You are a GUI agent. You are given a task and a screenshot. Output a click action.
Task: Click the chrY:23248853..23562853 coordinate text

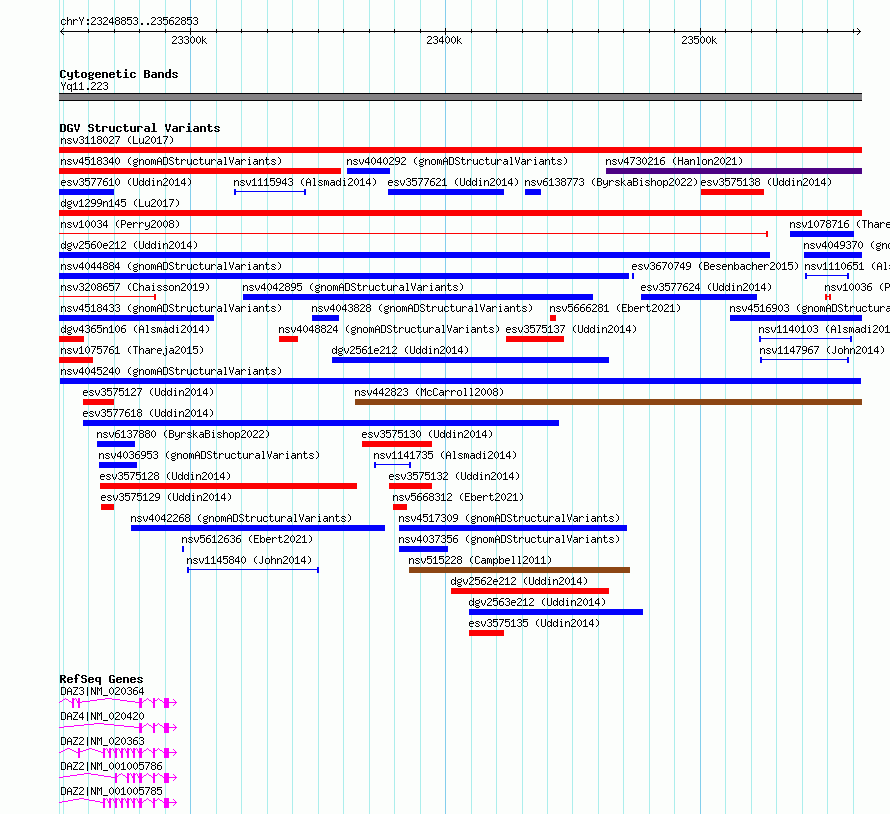click(129, 22)
